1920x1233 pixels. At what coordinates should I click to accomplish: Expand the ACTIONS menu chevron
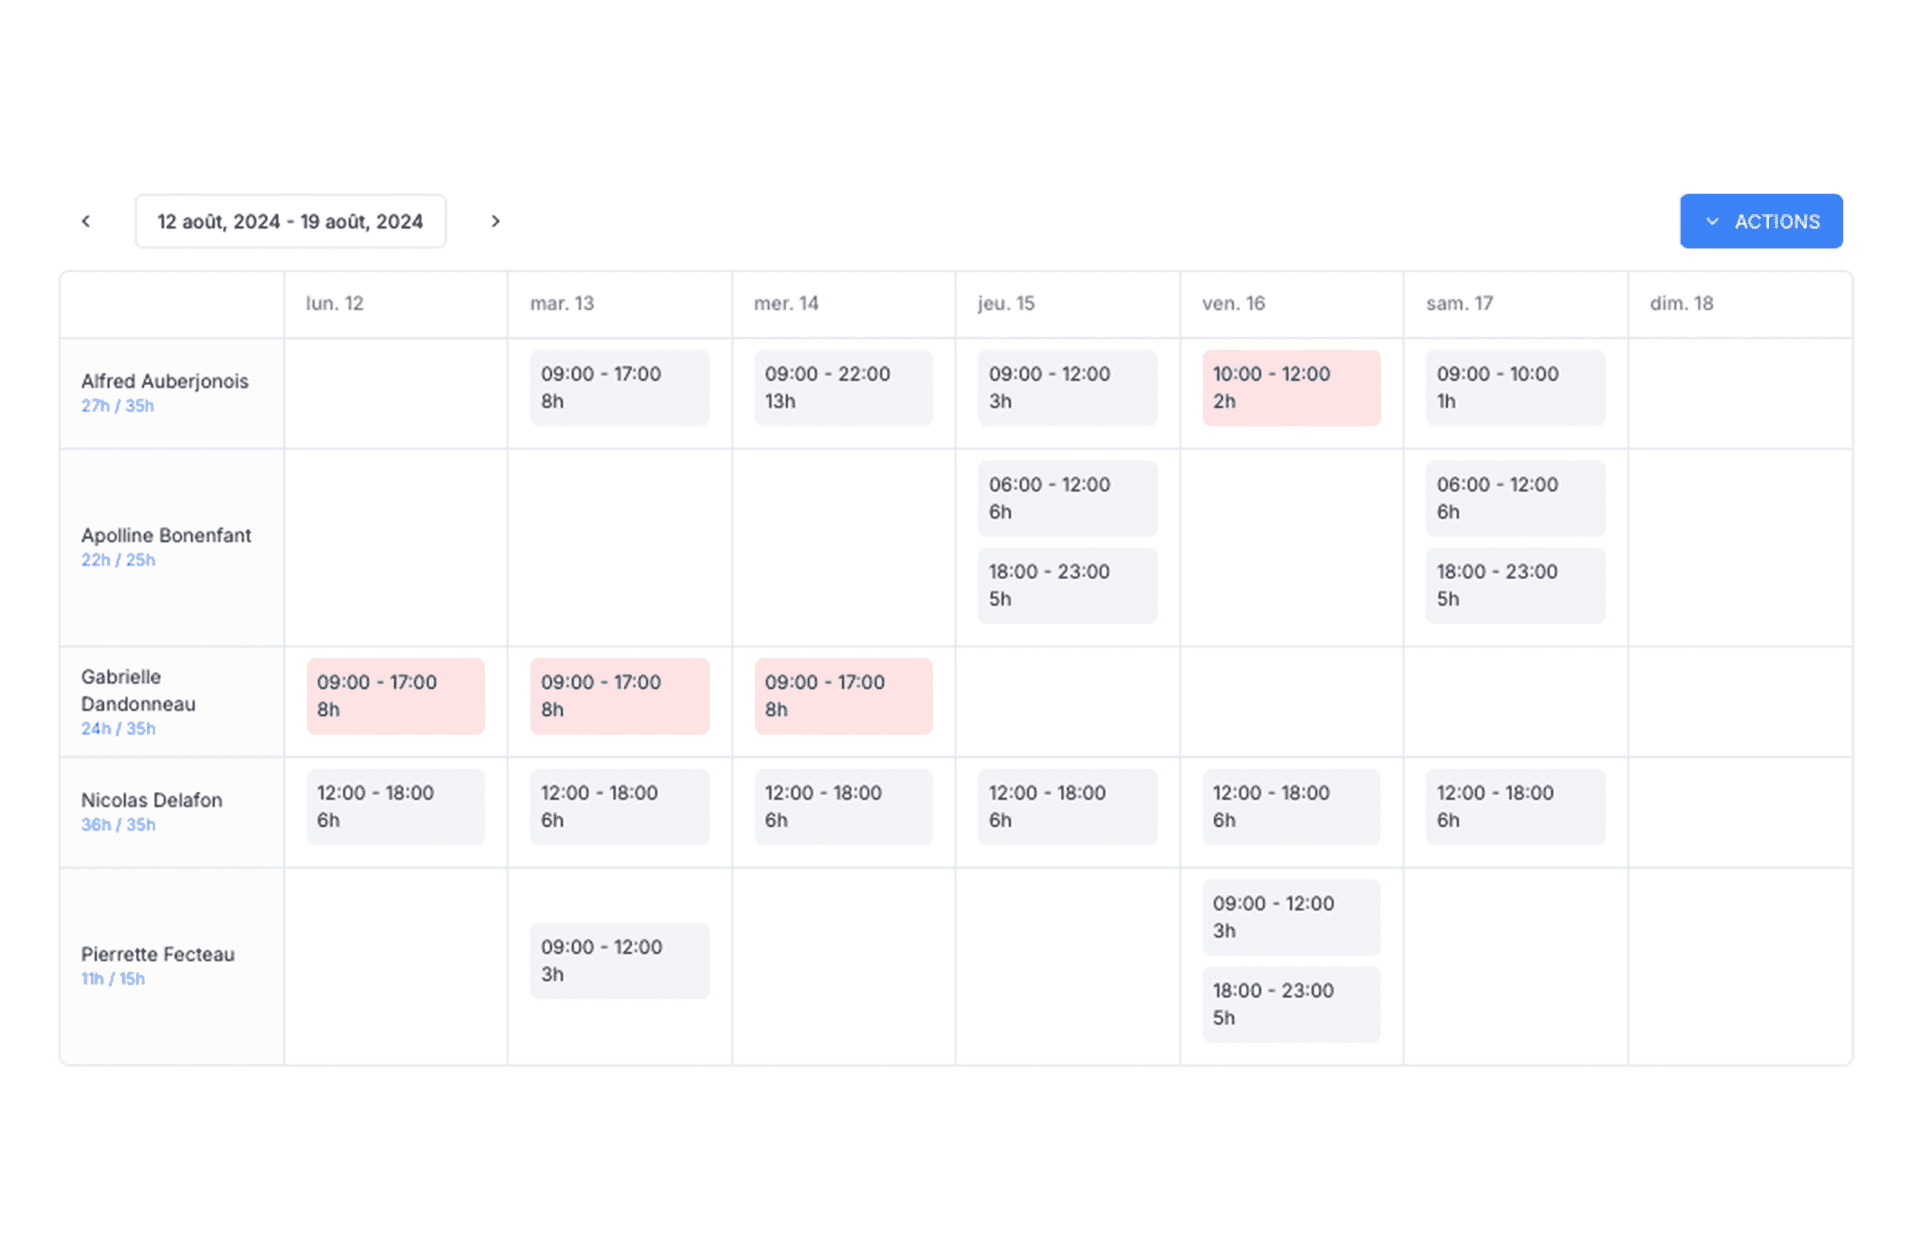pyautogui.click(x=1713, y=220)
